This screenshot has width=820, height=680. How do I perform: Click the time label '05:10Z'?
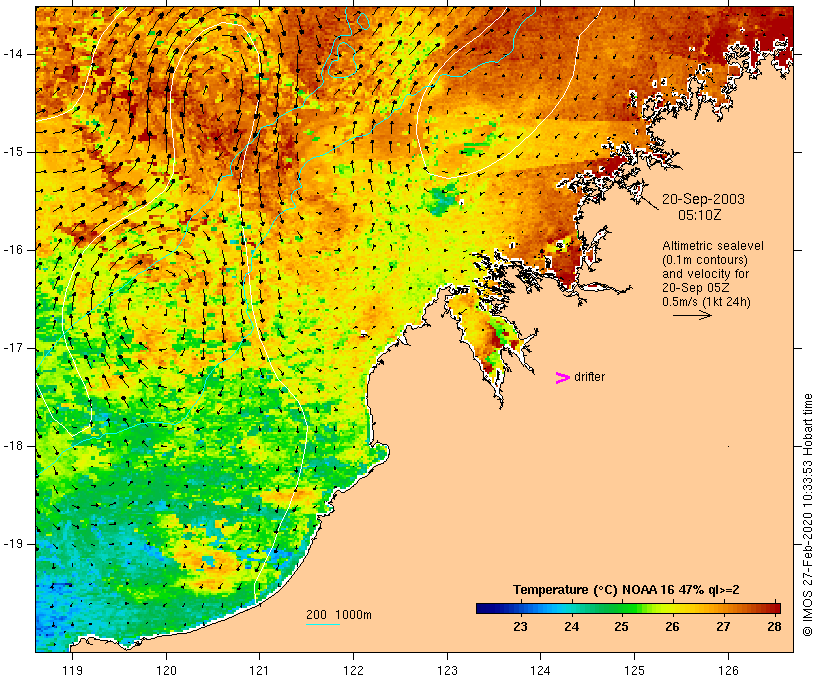point(700,215)
